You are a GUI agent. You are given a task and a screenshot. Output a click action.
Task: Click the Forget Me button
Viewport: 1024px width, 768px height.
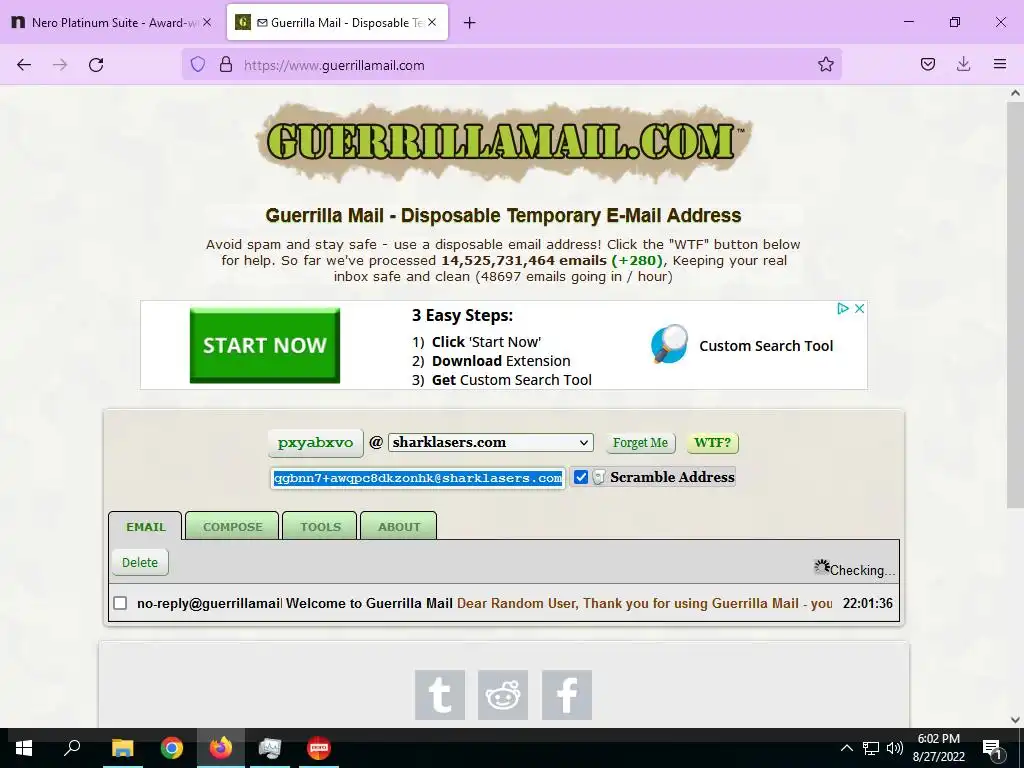(x=640, y=443)
